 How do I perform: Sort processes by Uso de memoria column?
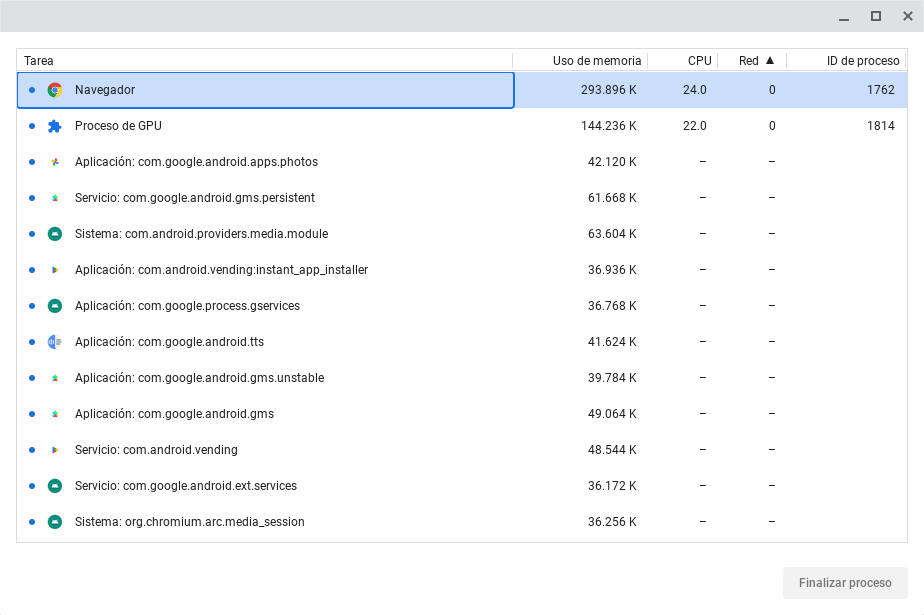coord(598,60)
